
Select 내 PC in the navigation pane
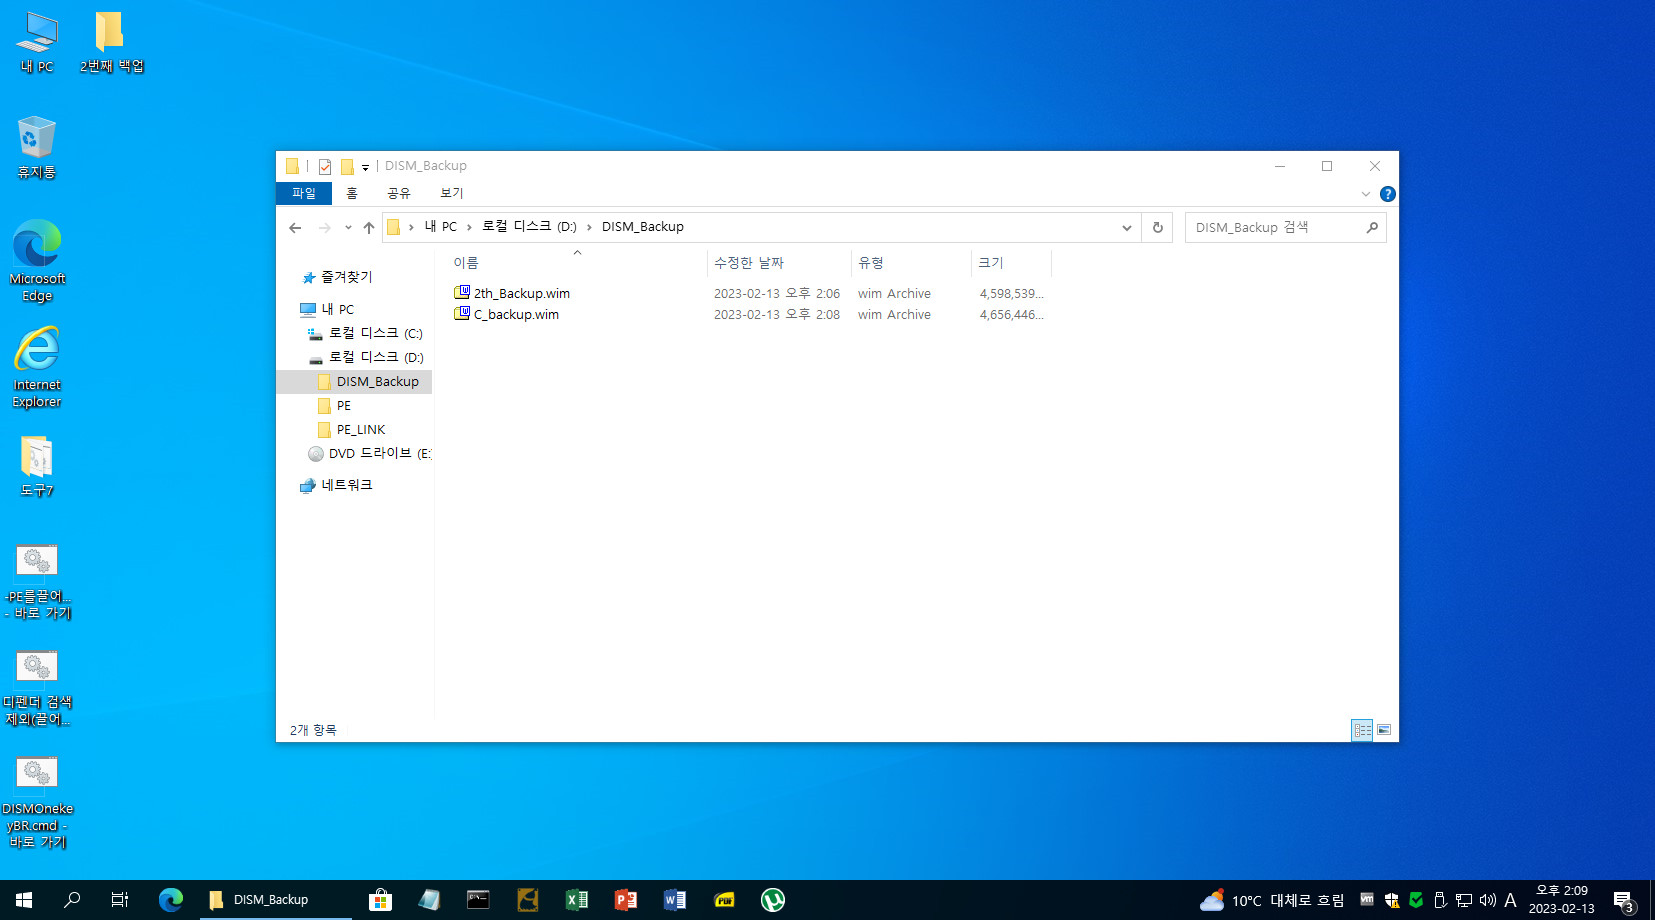338,310
